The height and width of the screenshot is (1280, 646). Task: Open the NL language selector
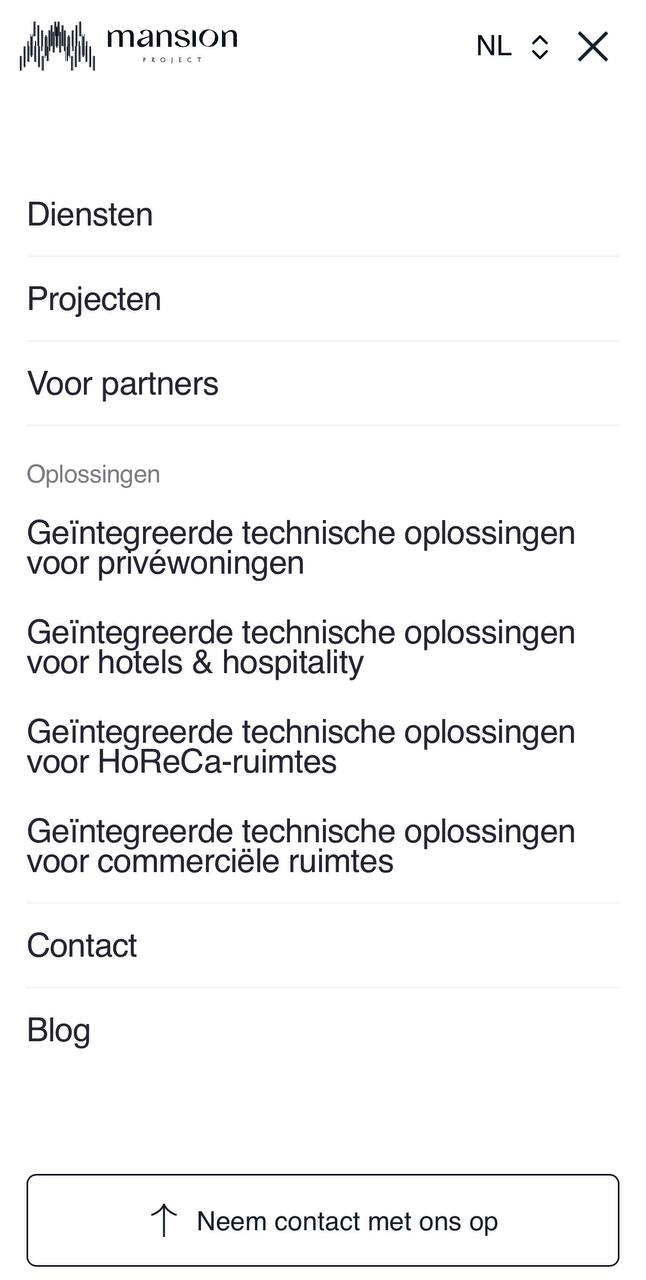494,46
